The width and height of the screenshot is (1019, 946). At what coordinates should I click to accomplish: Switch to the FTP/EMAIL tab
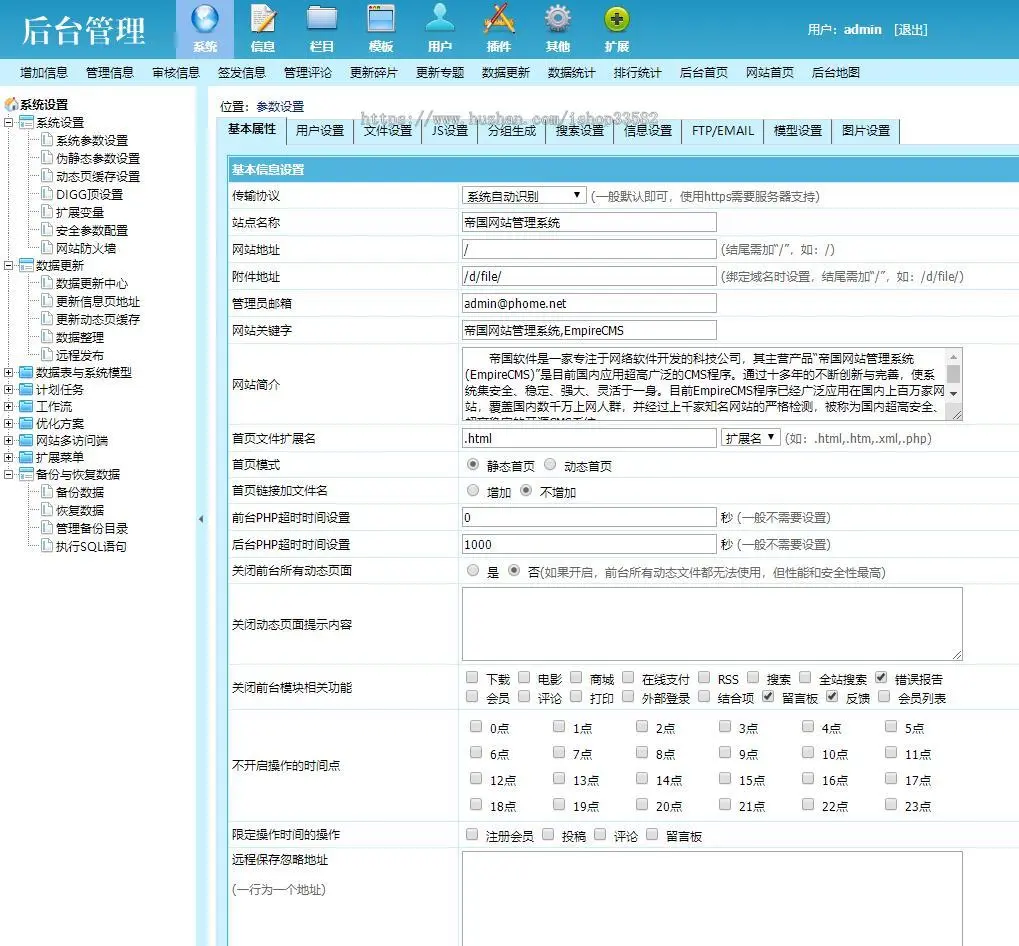click(722, 131)
